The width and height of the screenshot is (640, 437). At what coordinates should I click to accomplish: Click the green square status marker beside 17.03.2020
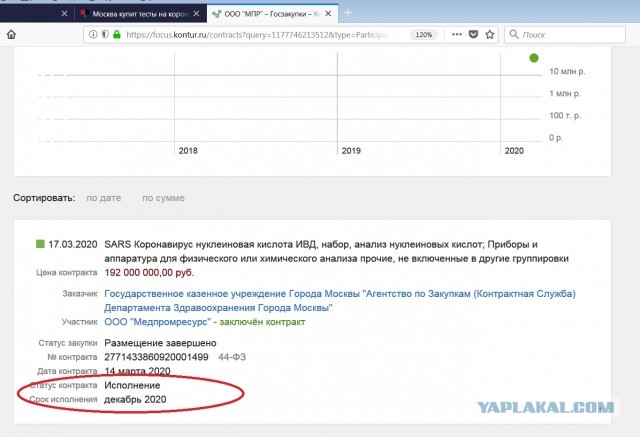point(40,244)
